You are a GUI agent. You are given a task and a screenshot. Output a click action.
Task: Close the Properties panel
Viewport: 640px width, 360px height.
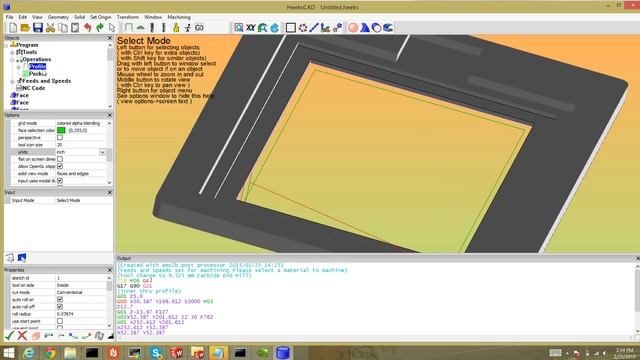[109, 270]
